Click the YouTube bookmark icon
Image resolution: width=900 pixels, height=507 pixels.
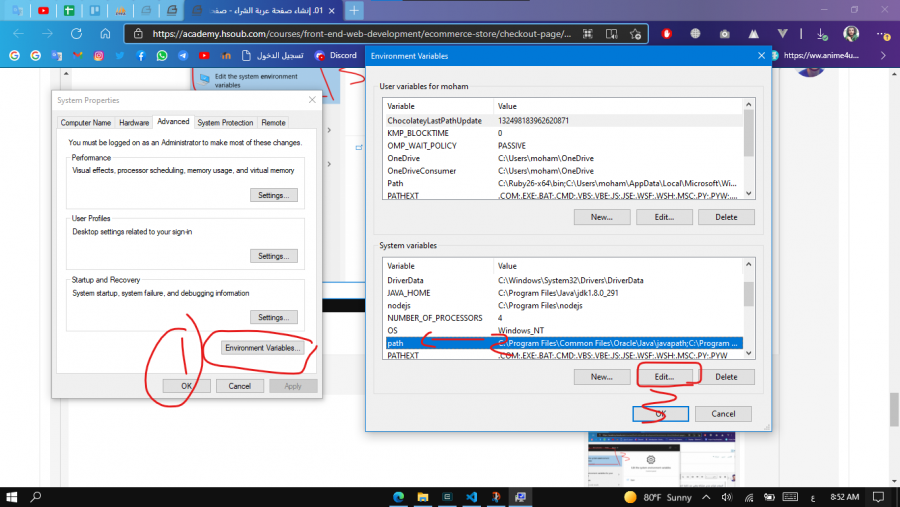point(204,56)
